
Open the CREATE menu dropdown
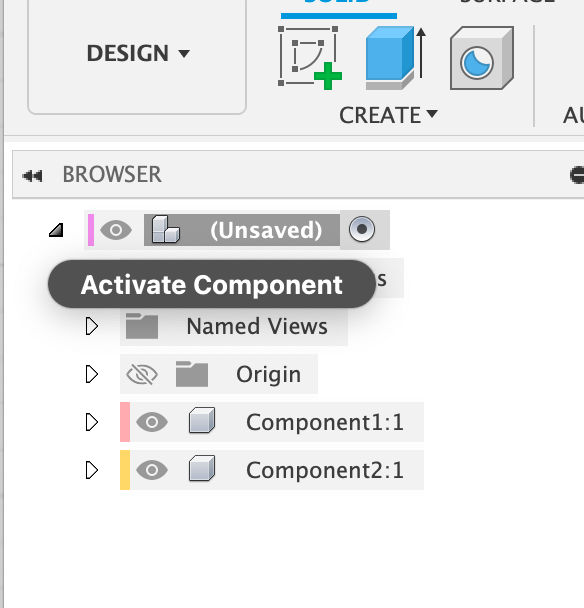(x=388, y=115)
